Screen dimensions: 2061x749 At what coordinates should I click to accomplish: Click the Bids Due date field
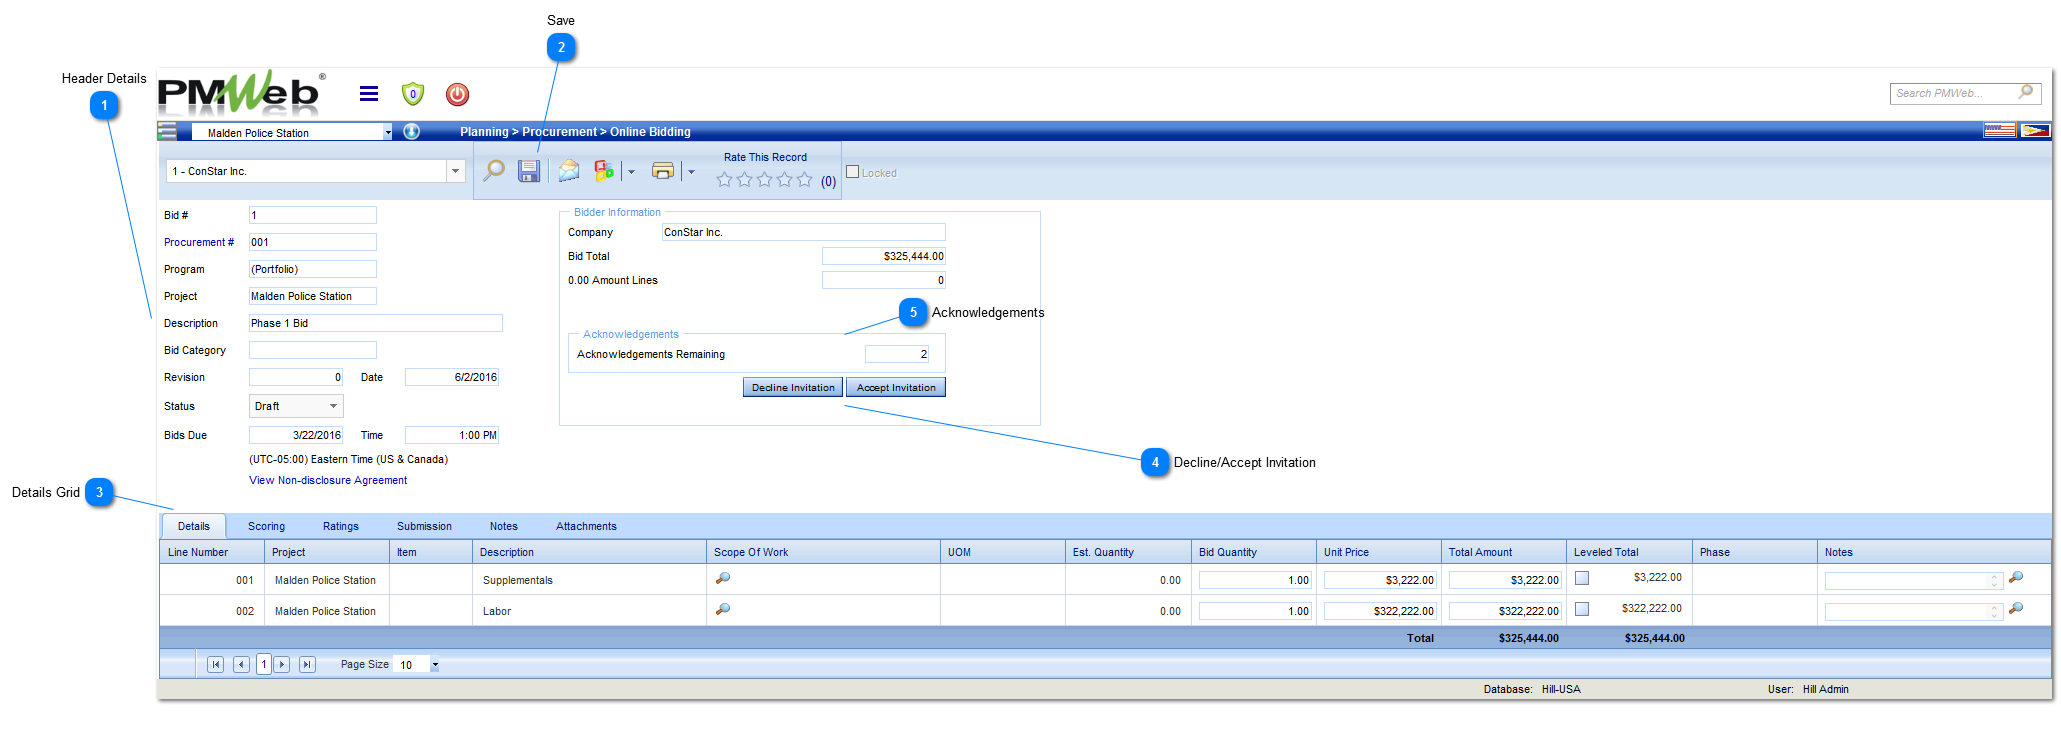(296, 435)
